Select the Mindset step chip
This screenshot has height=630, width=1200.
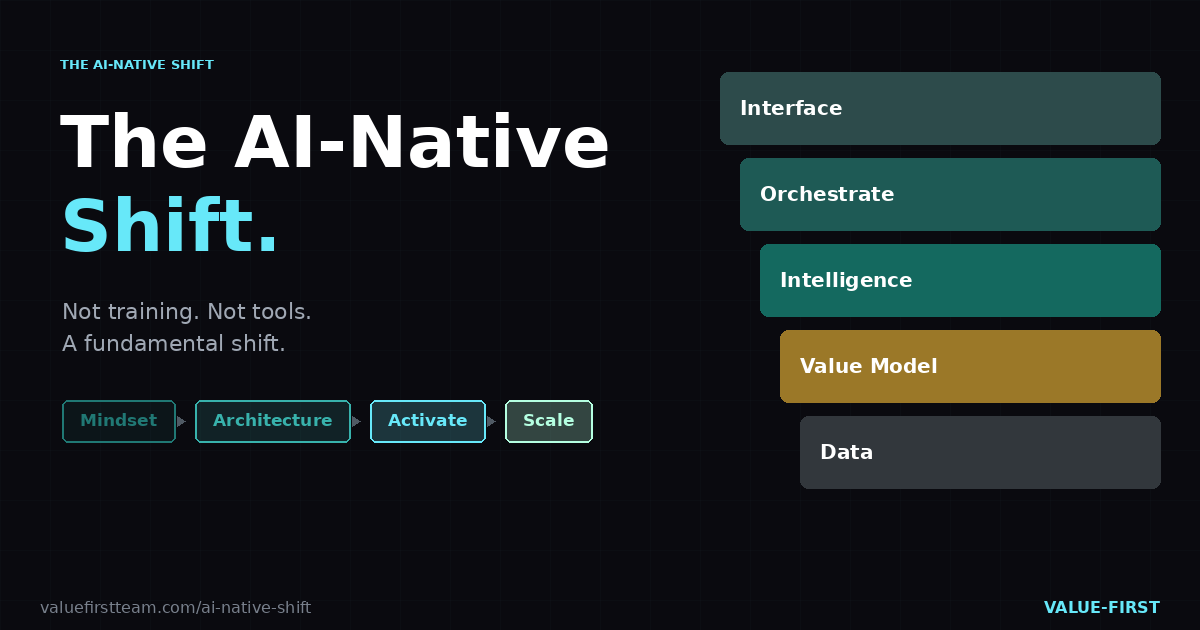click(x=119, y=421)
